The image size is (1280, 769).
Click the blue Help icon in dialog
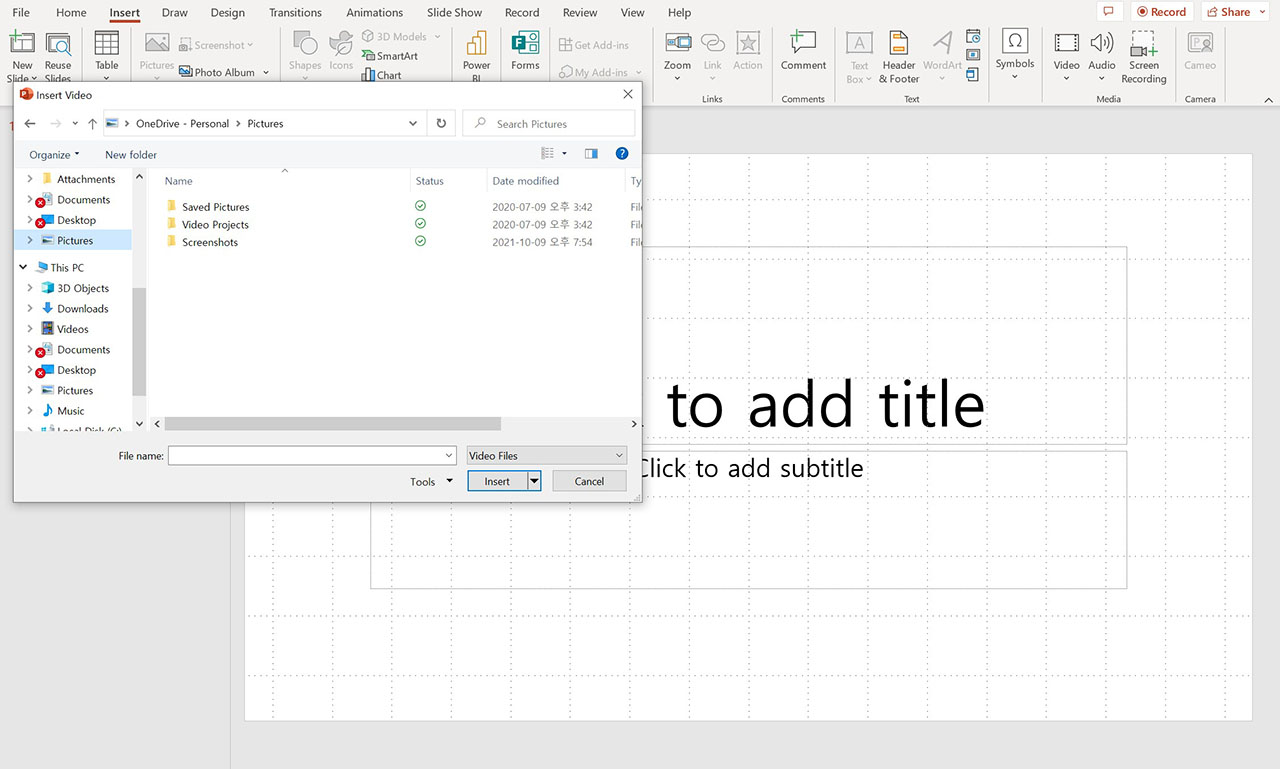pyautogui.click(x=622, y=154)
